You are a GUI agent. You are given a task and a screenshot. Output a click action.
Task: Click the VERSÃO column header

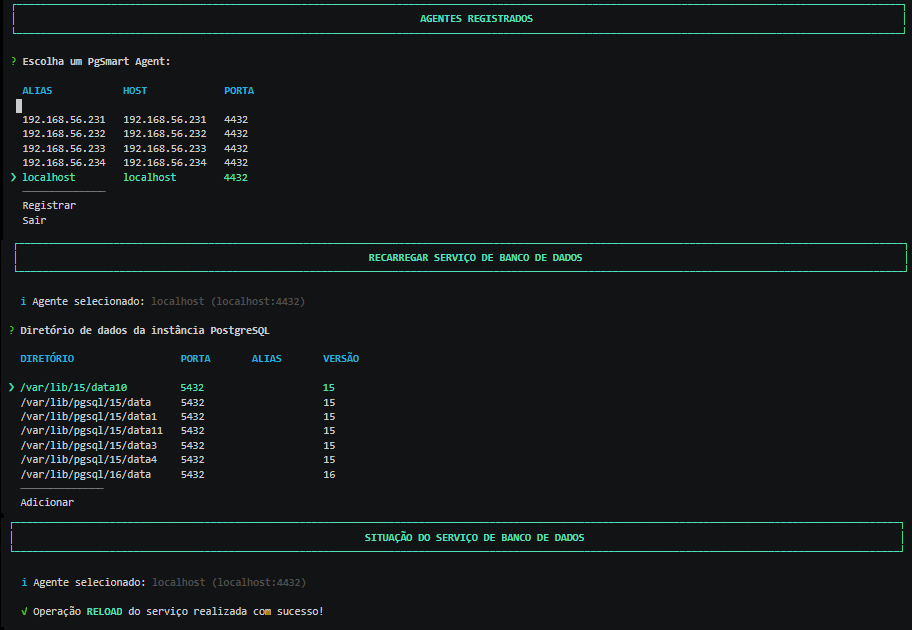pyautogui.click(x=341, y=359)
